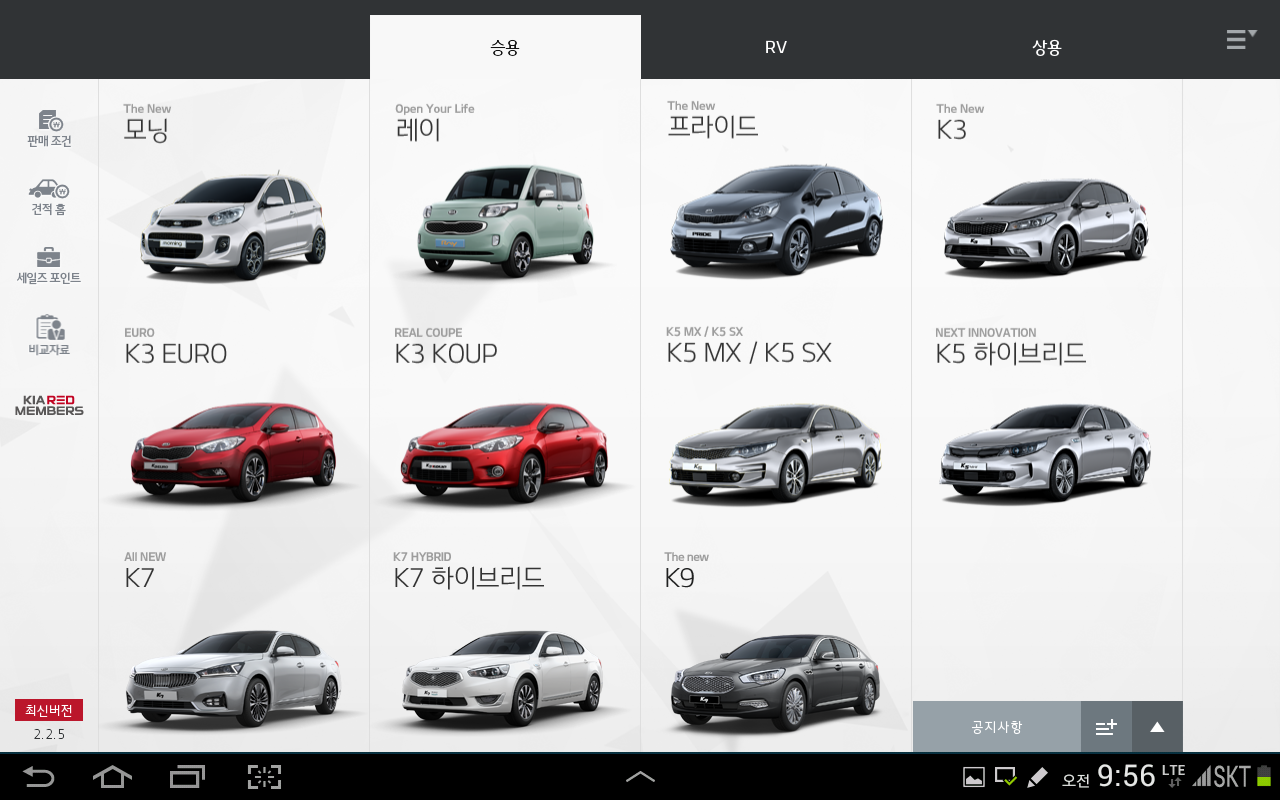Tap the REAL COUPE subtitle

pos(428,333)
